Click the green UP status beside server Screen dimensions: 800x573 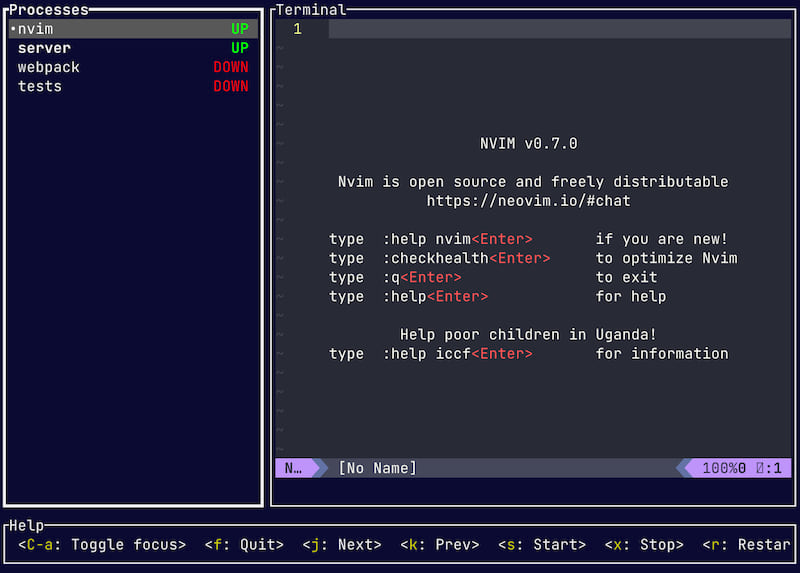240,48
